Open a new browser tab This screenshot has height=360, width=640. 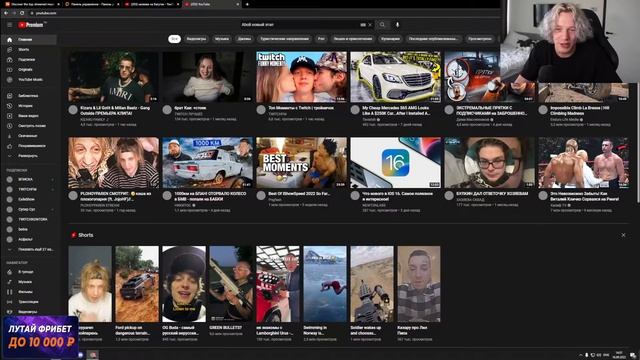tap(247, 4)
